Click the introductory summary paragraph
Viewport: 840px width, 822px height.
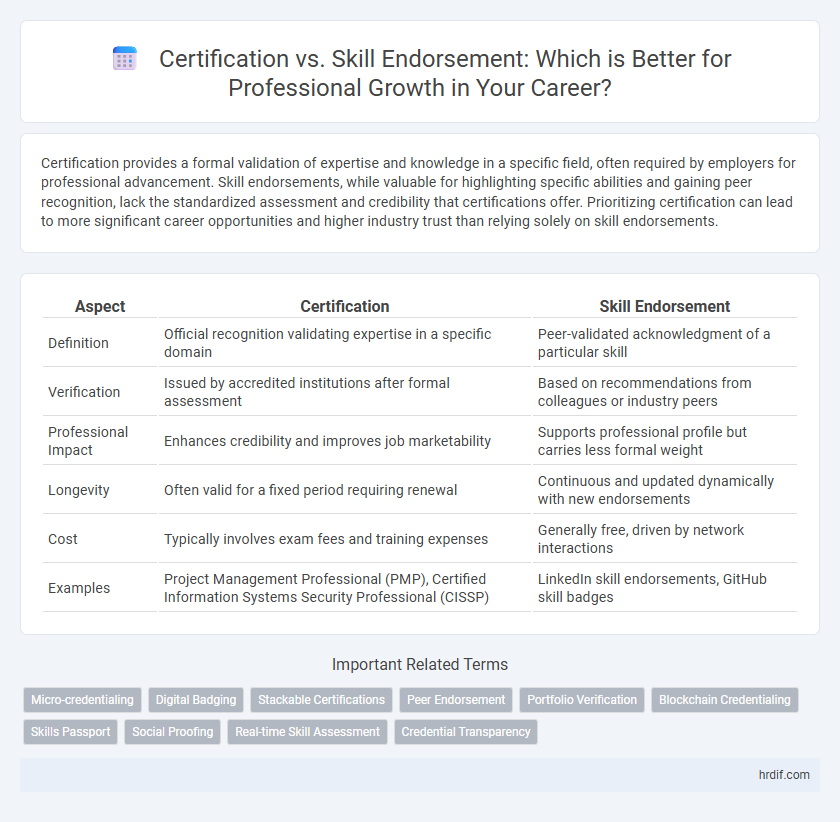click(x=419, y=192)
